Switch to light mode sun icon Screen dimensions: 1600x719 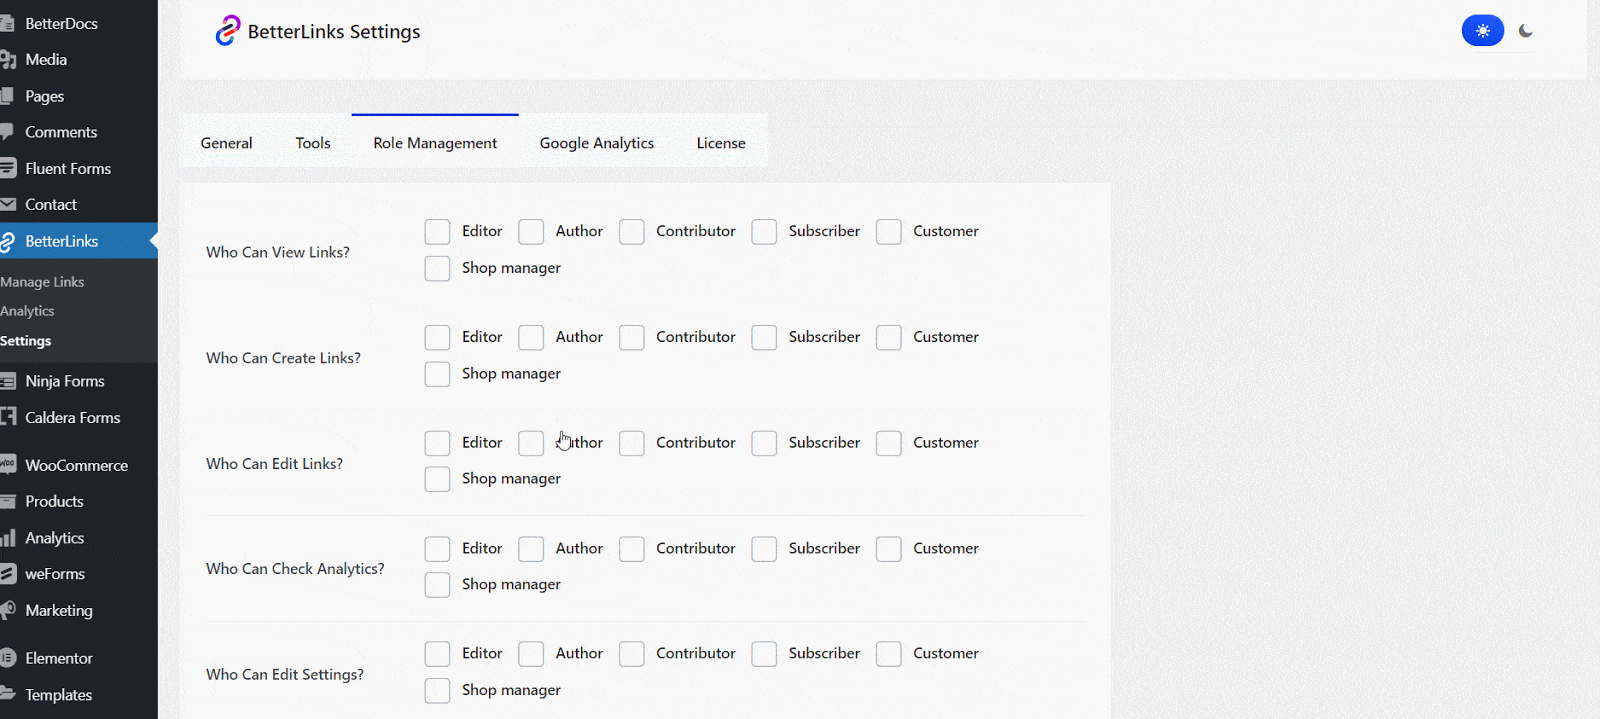[1482, 31]
